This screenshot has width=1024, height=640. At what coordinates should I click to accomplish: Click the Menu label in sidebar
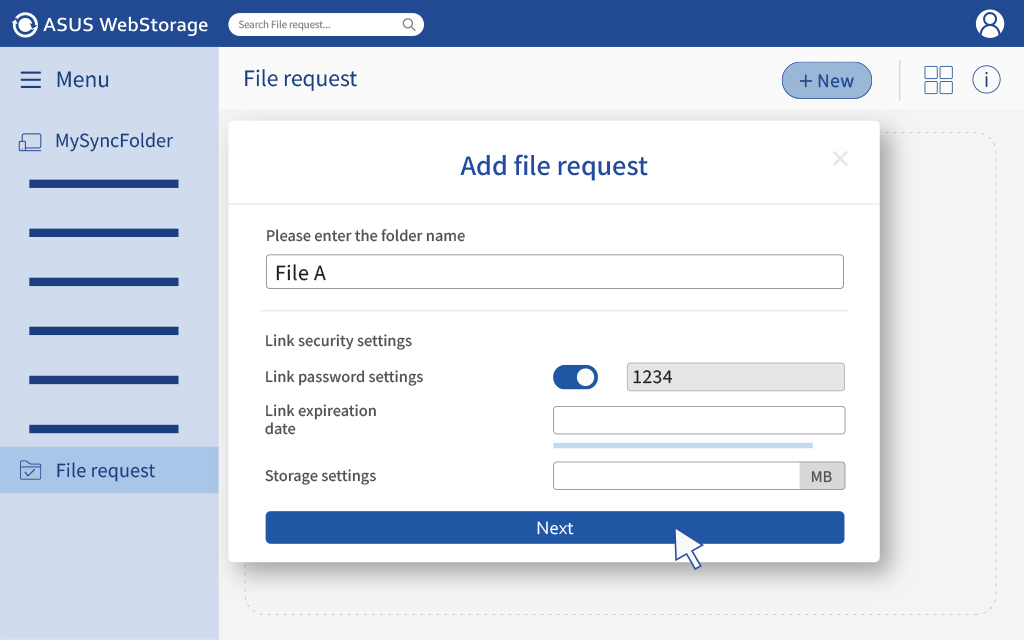coord(82,80)
